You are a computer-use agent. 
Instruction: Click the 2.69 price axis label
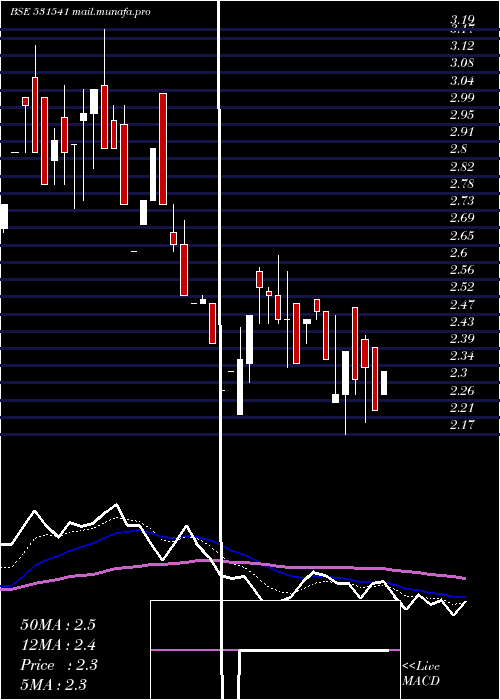(462, 218)
